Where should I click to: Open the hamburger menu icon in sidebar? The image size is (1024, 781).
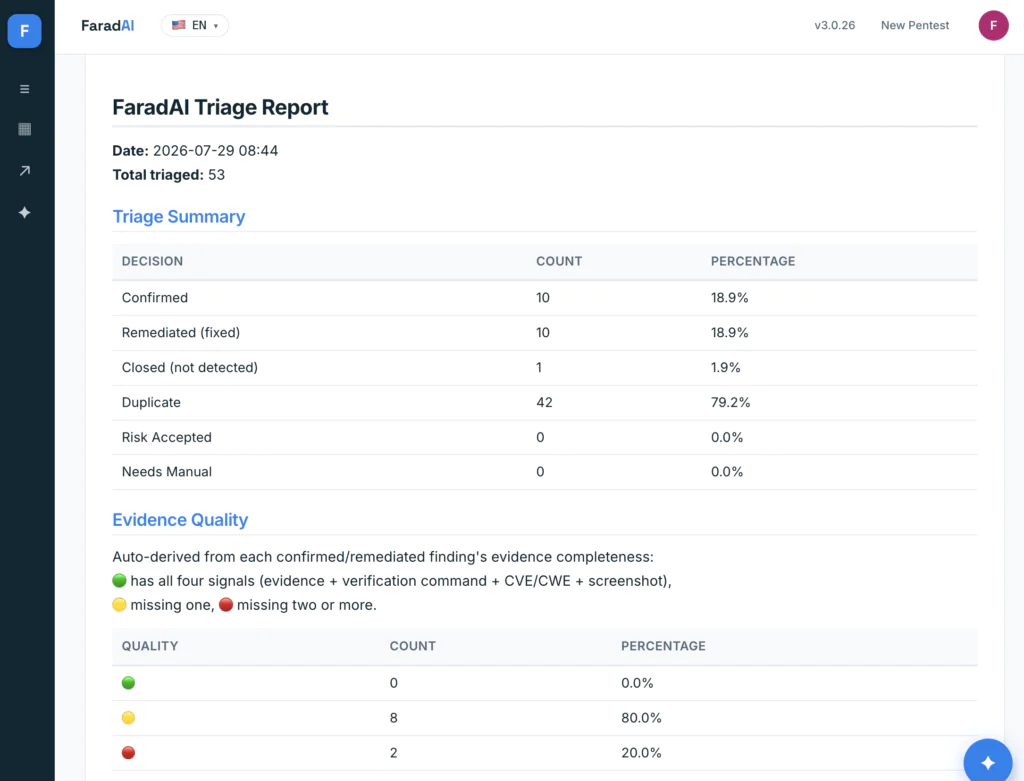click(25, 89)
